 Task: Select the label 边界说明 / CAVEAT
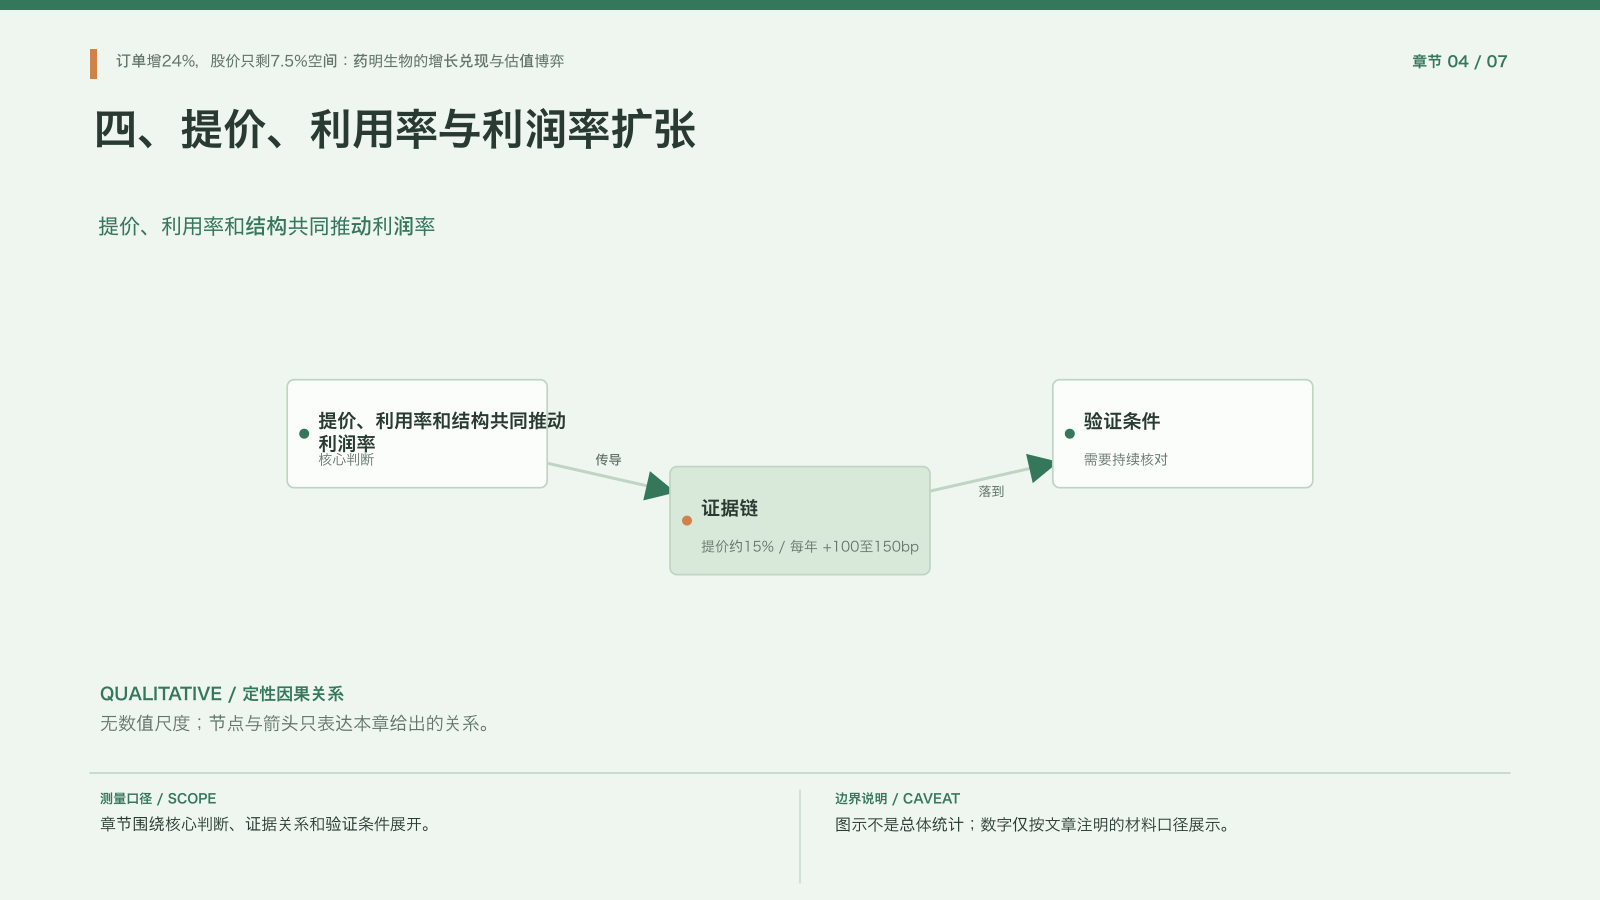[x=897, y=799]
